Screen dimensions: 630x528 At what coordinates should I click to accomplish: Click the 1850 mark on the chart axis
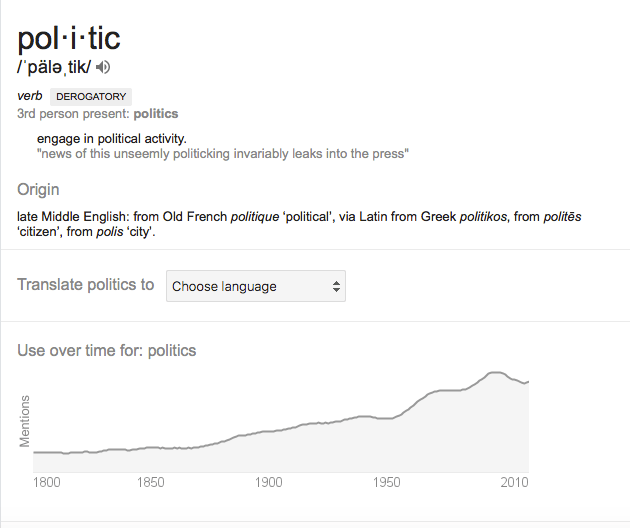151,483
